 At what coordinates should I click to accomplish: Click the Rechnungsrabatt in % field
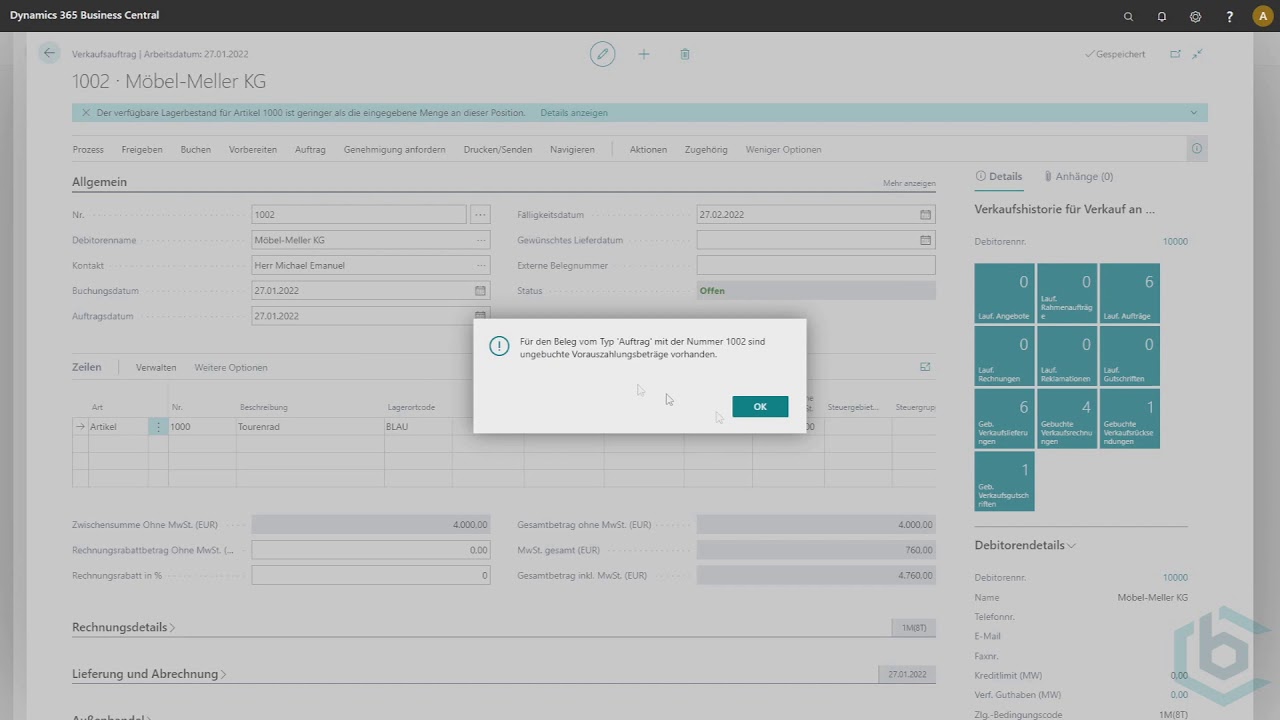coord(371,575)
